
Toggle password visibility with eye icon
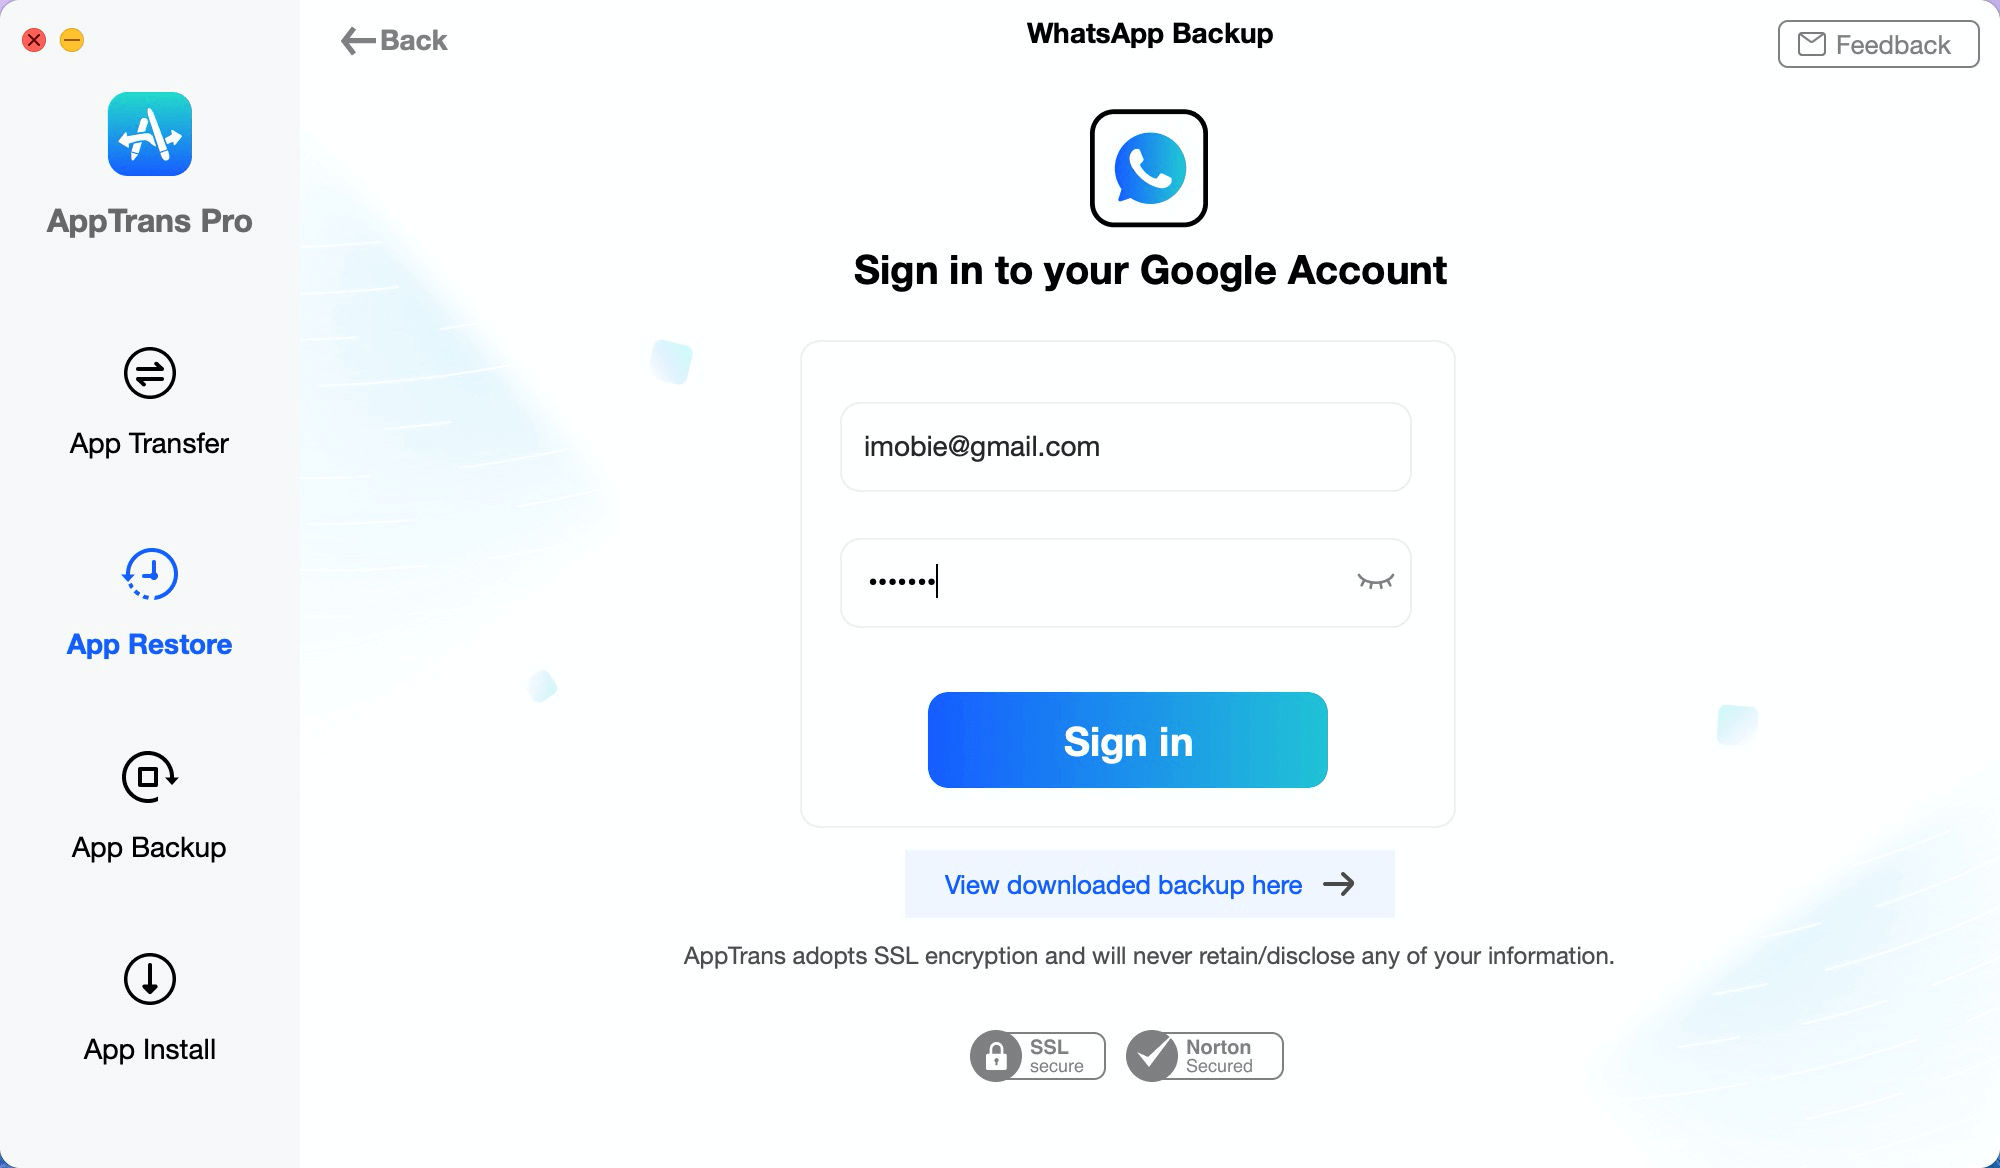[1373, 581]
